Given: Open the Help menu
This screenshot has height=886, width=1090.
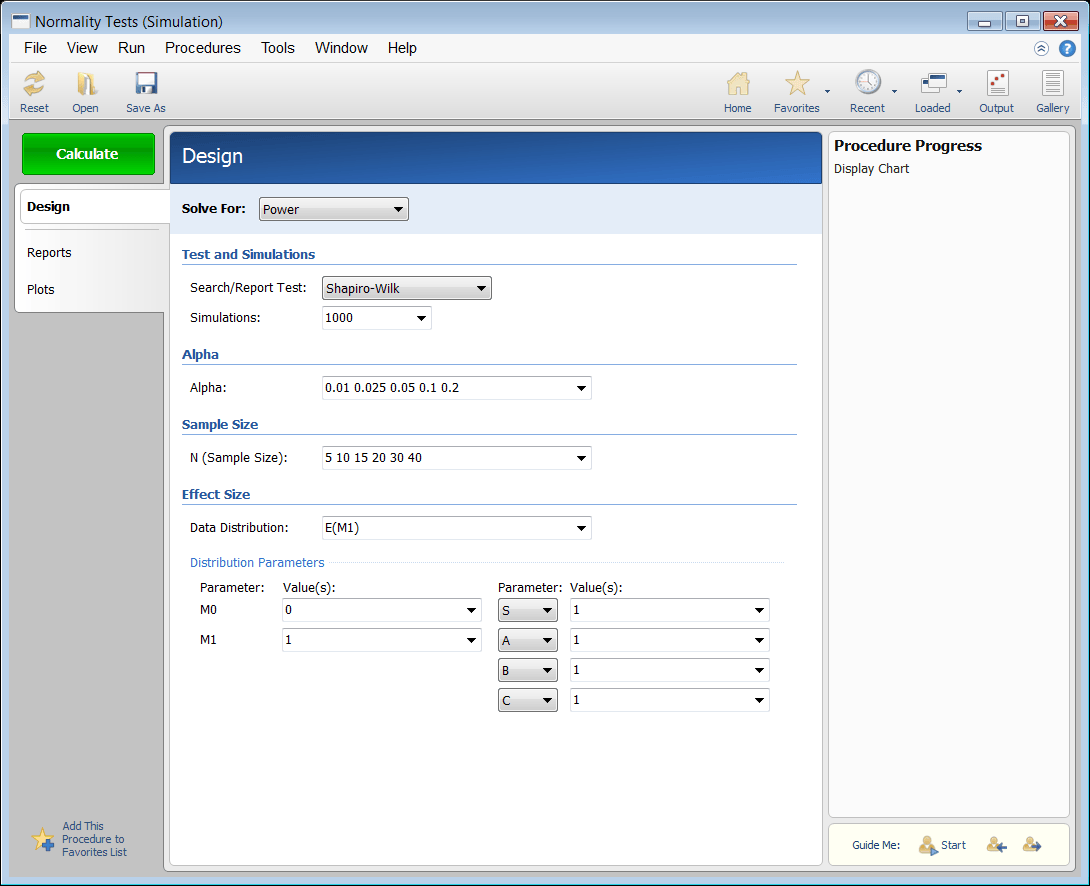Looking at the screenshot, I should tap(402, 48).
